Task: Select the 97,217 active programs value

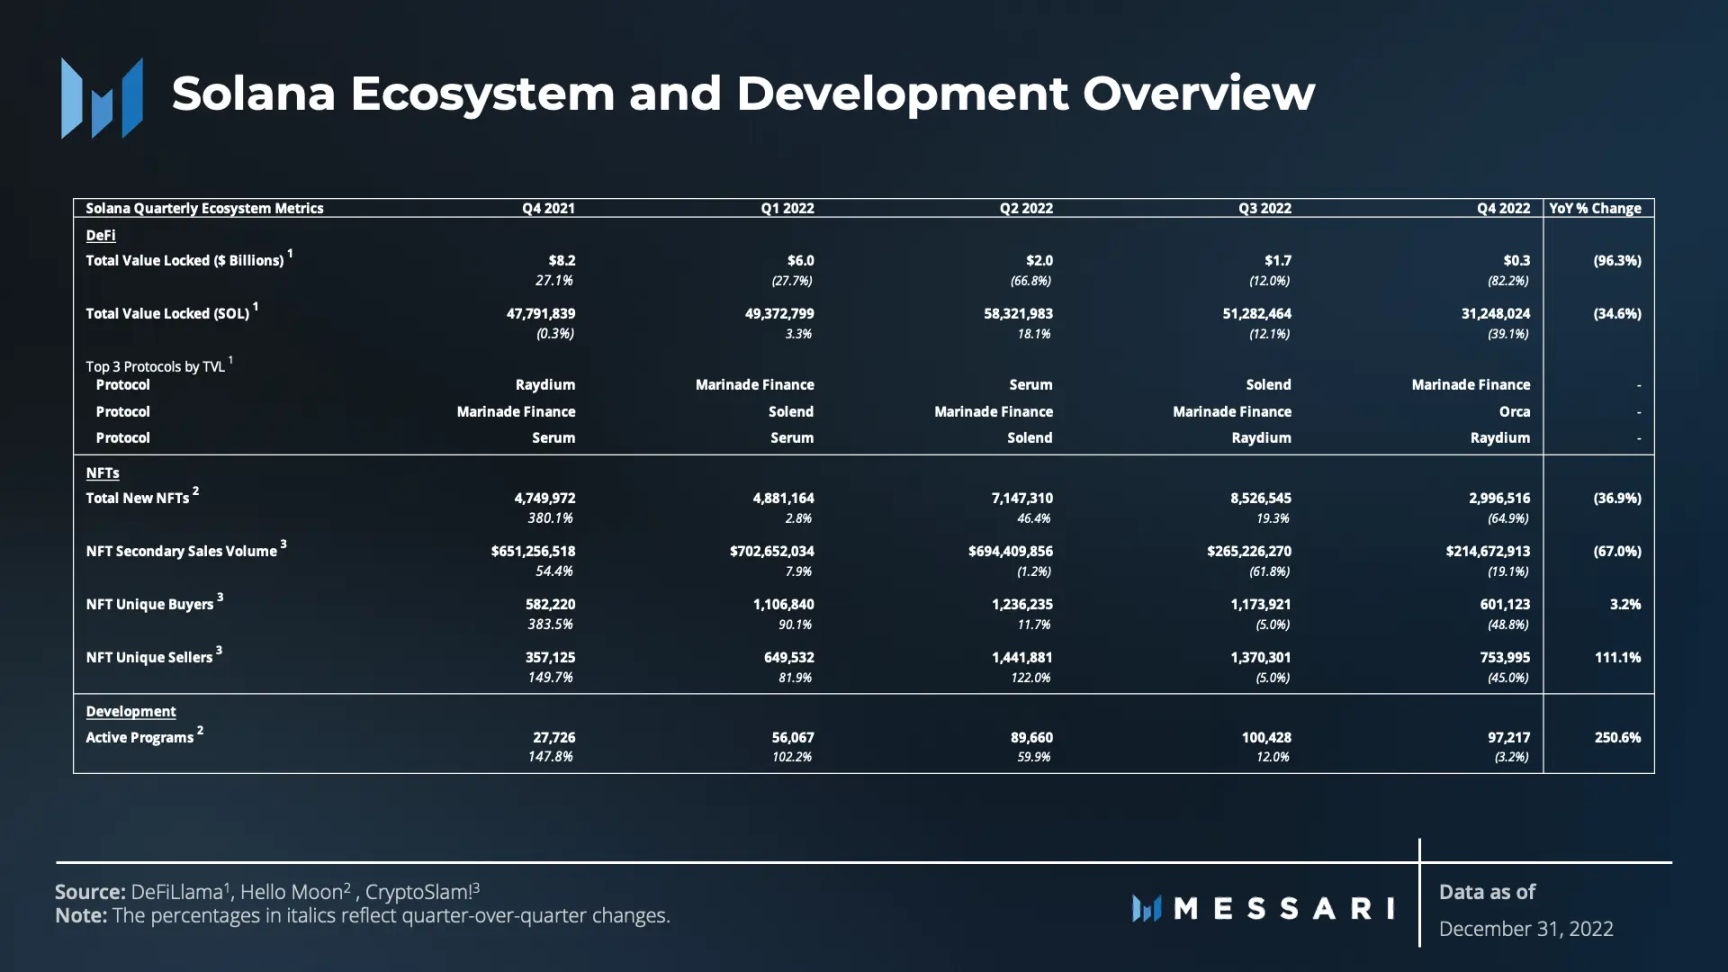Action: click(1509, 736)
